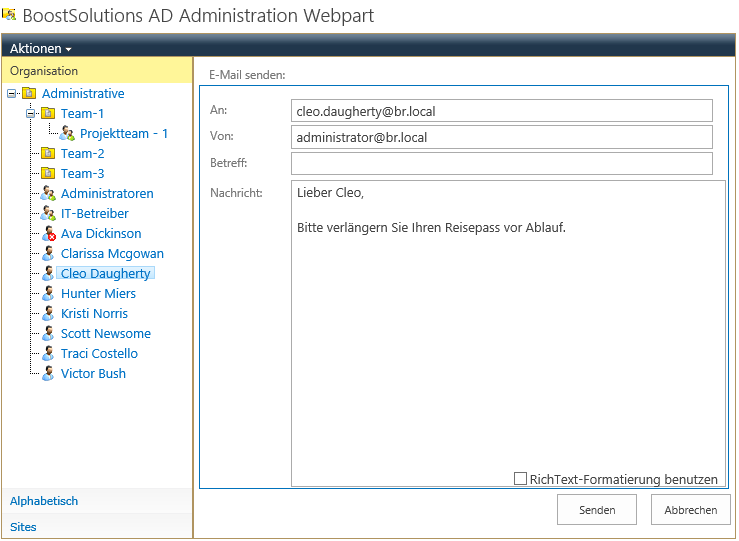Click the Projektteam - 1 group icon

coord(67,133)
